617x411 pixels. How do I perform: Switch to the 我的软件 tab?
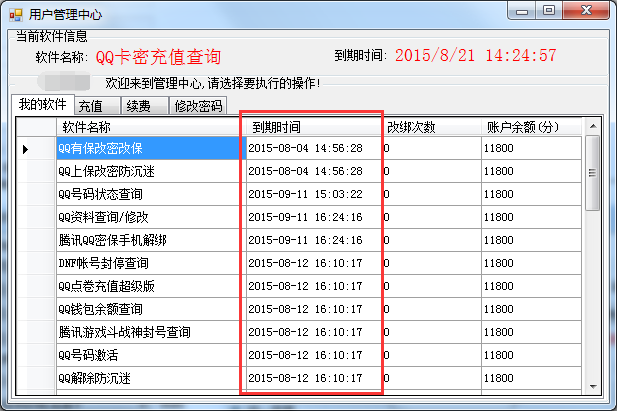(x=42, y=105)
